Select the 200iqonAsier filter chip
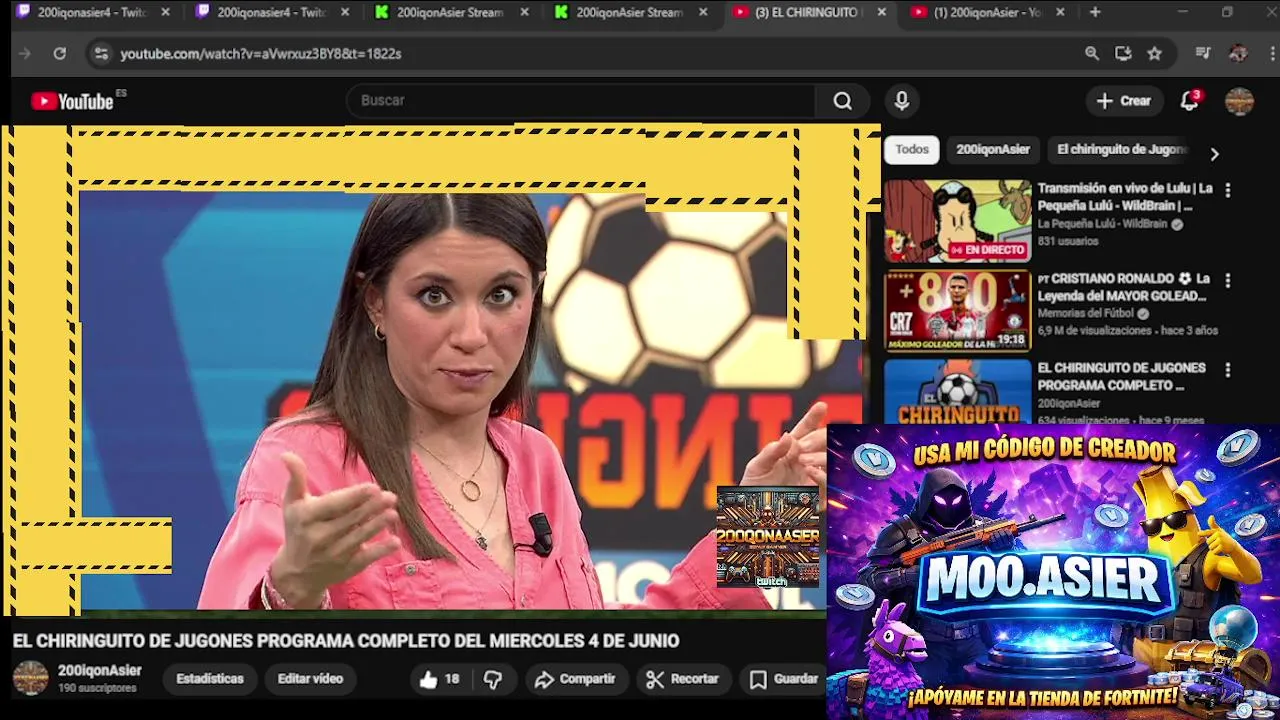This screenshot has height=720, width=1280. (x=993, y=150)
